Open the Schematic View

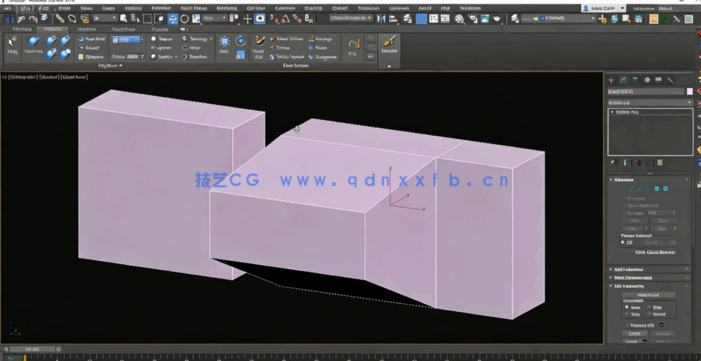445,18
